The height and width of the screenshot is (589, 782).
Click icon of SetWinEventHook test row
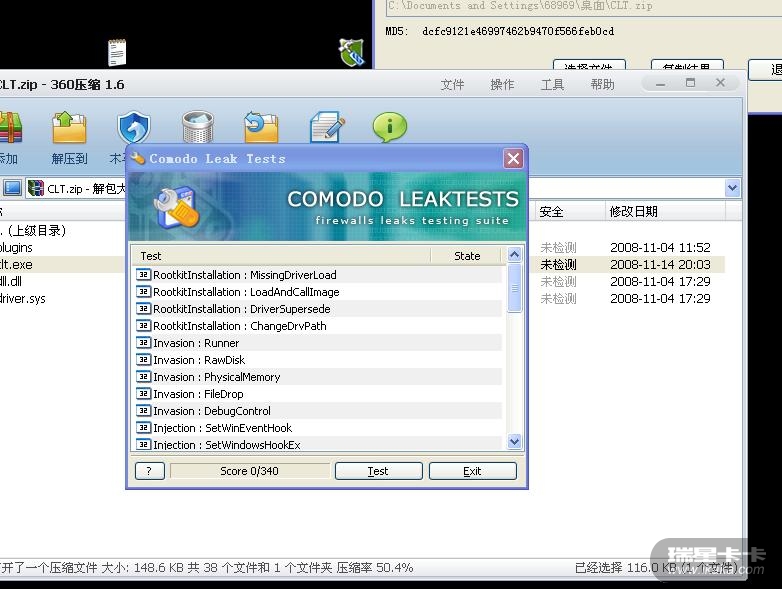(x=143, y=427)
